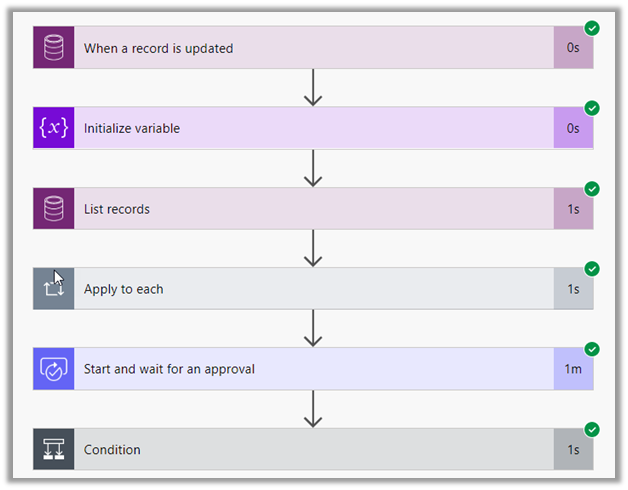Click the green checkmark on Apply to each
The height and width of the screenshot is (490, 628).
pos(591,269)
